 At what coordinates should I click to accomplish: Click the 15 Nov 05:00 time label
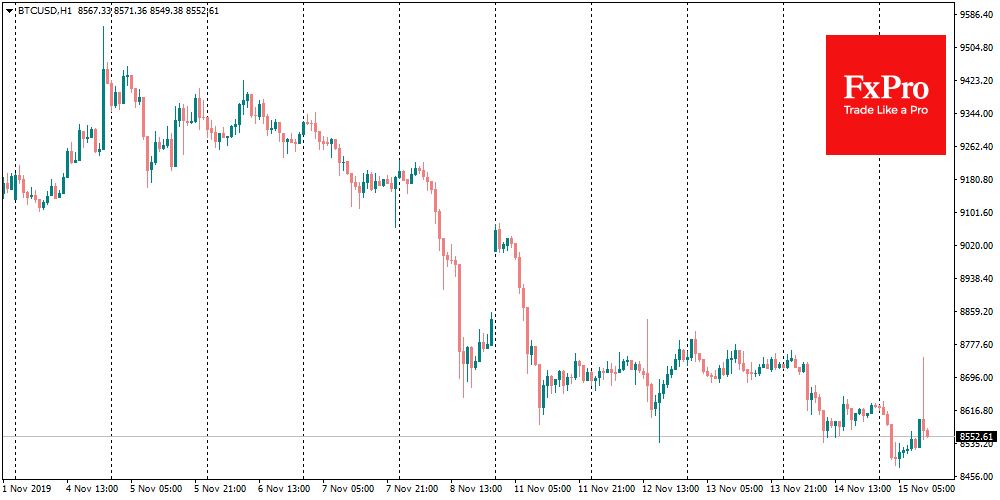point(927,489)
